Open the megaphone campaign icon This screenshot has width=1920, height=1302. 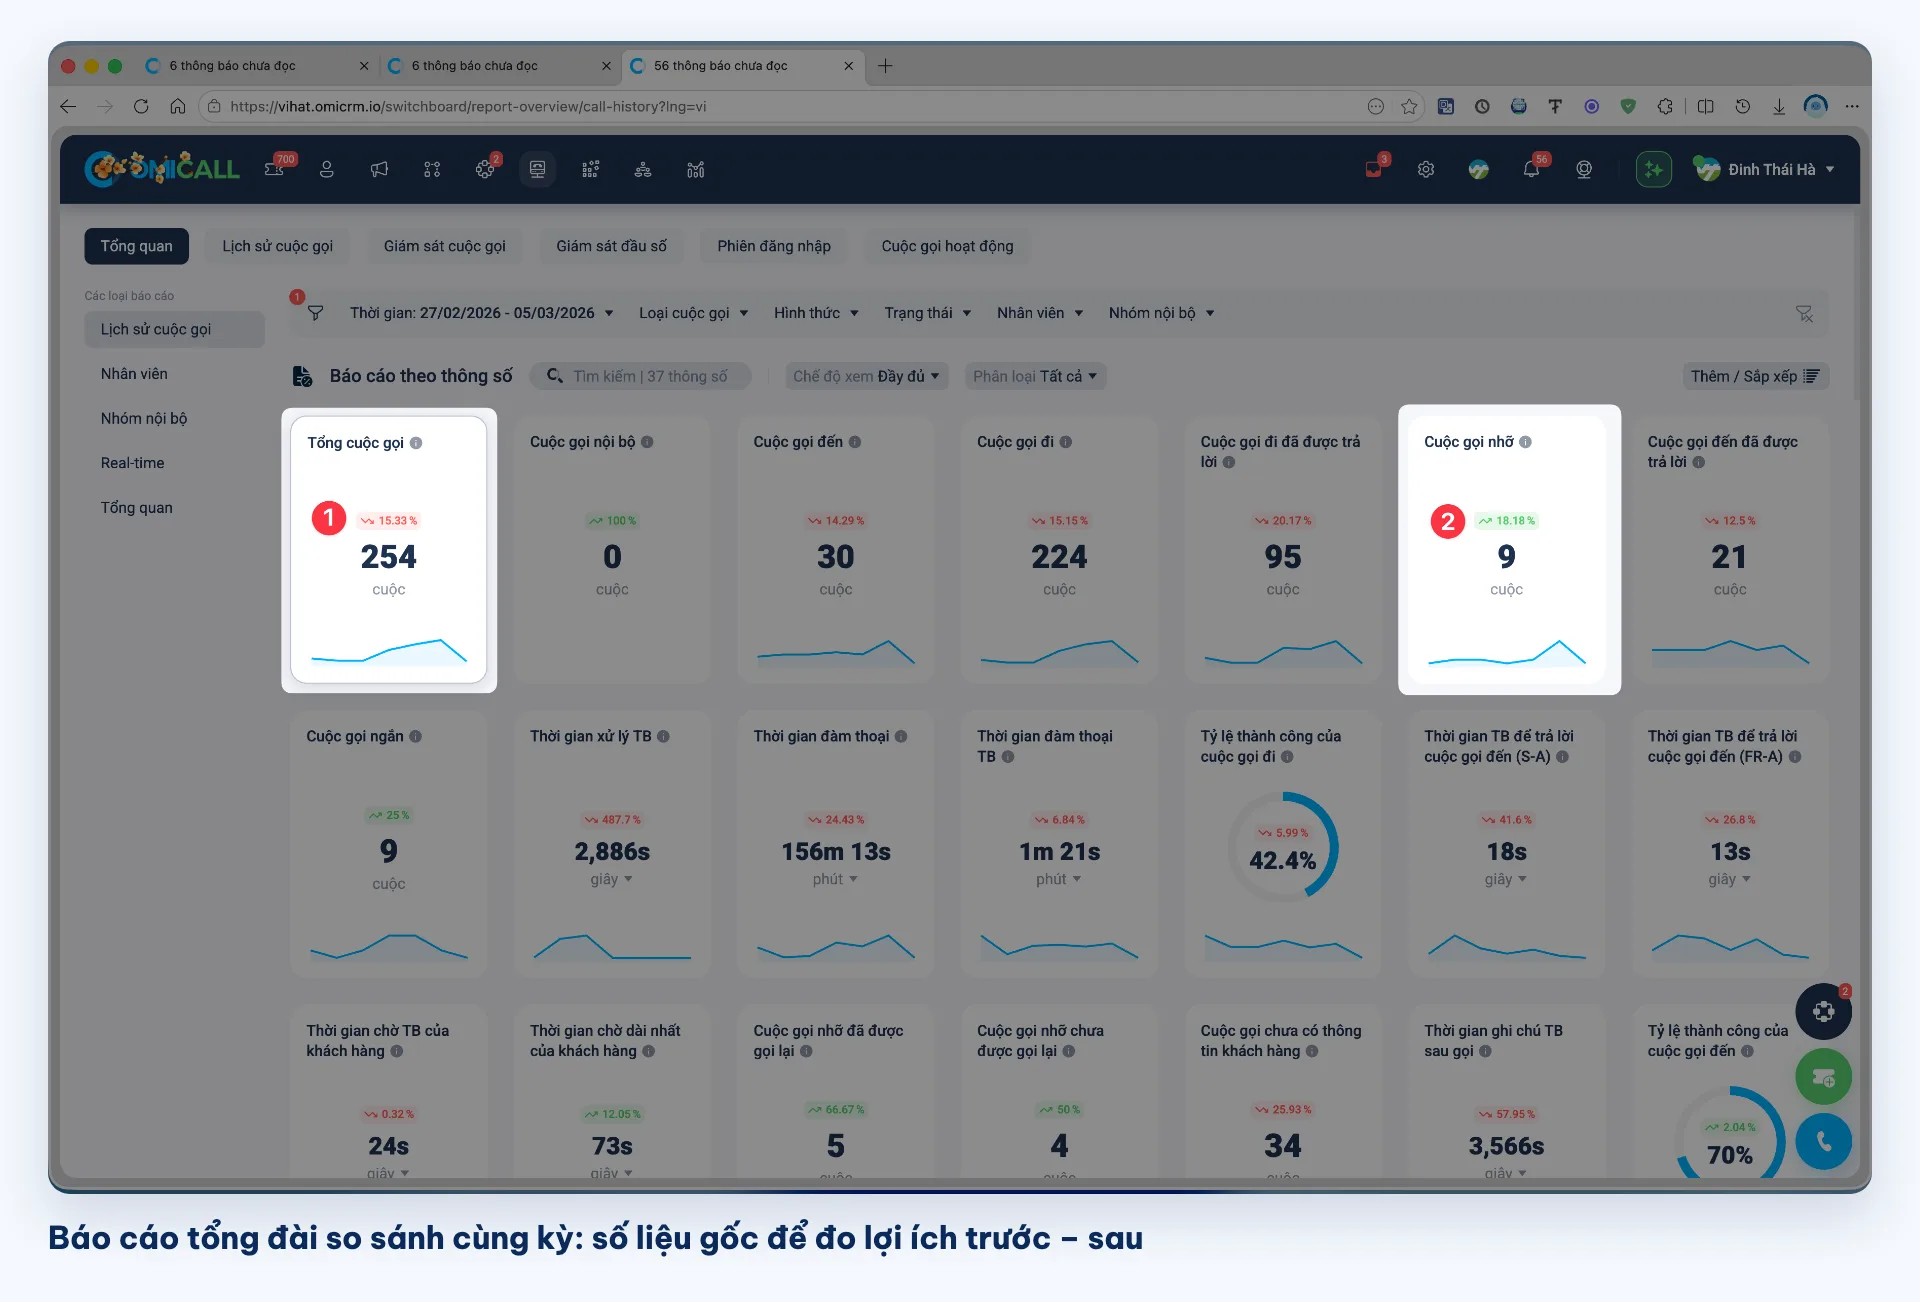[379, 170]
